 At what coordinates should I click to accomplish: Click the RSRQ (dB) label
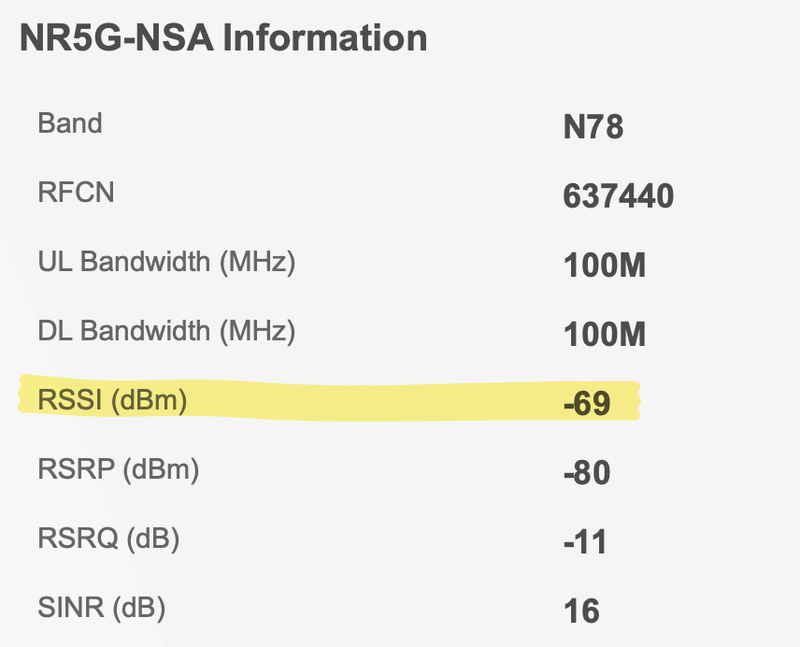click(x=108, y=538)
